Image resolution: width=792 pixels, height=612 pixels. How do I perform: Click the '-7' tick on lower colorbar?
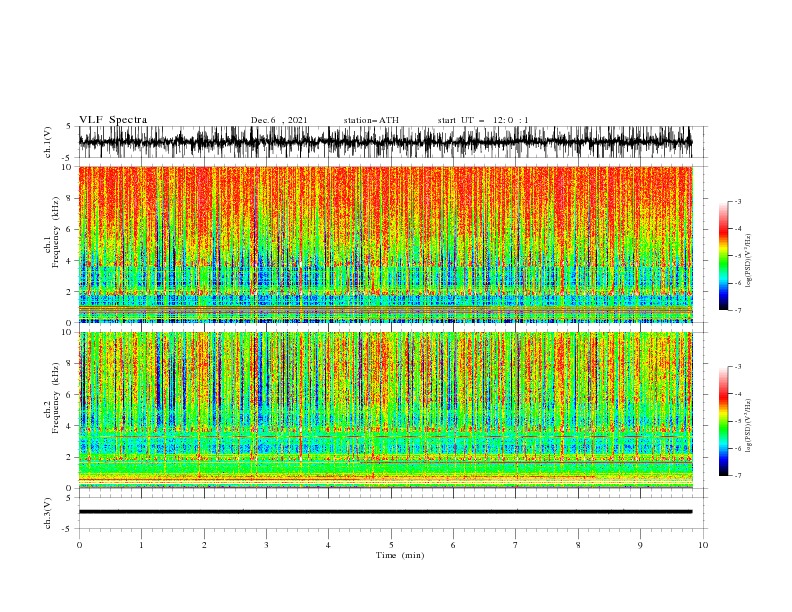pos(738,476)
